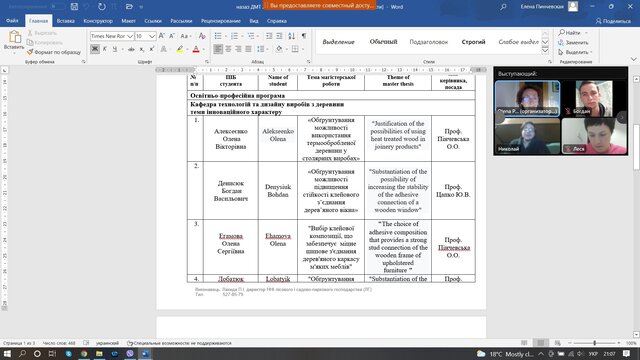Apply subscript formatting
640x360 pixels.
(142, 49)
